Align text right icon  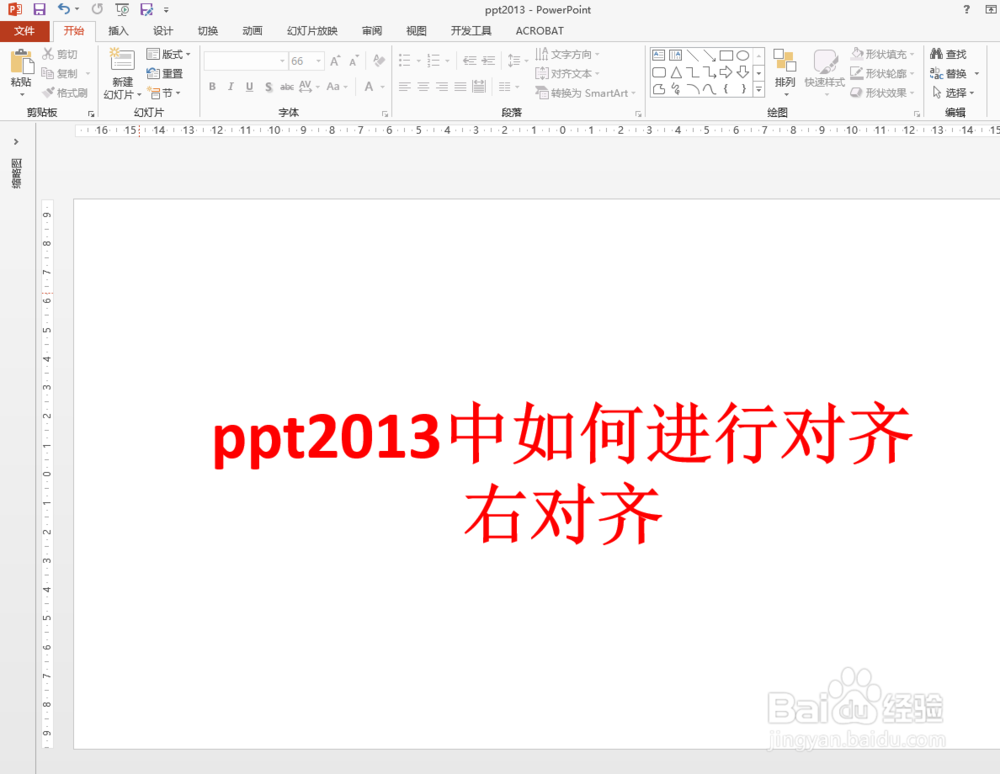[x=442, y=87]
